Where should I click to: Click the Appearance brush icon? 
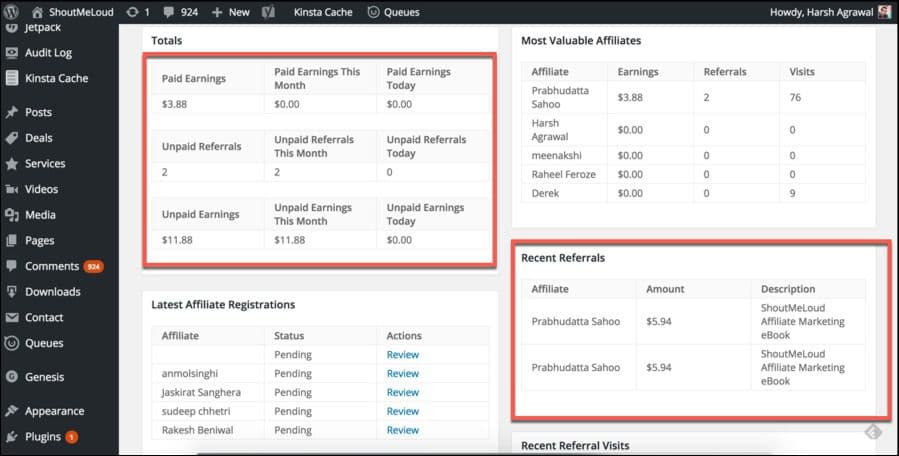[x=11, y=411]
